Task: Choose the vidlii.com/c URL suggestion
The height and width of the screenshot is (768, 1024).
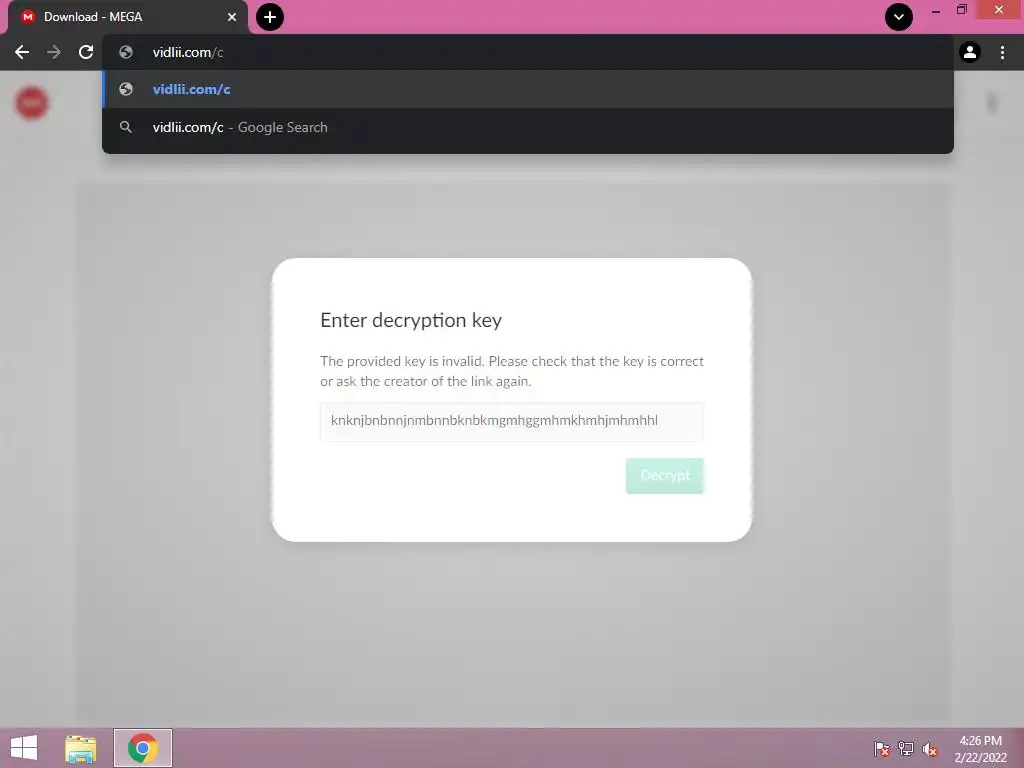Action: pos(528,89)
